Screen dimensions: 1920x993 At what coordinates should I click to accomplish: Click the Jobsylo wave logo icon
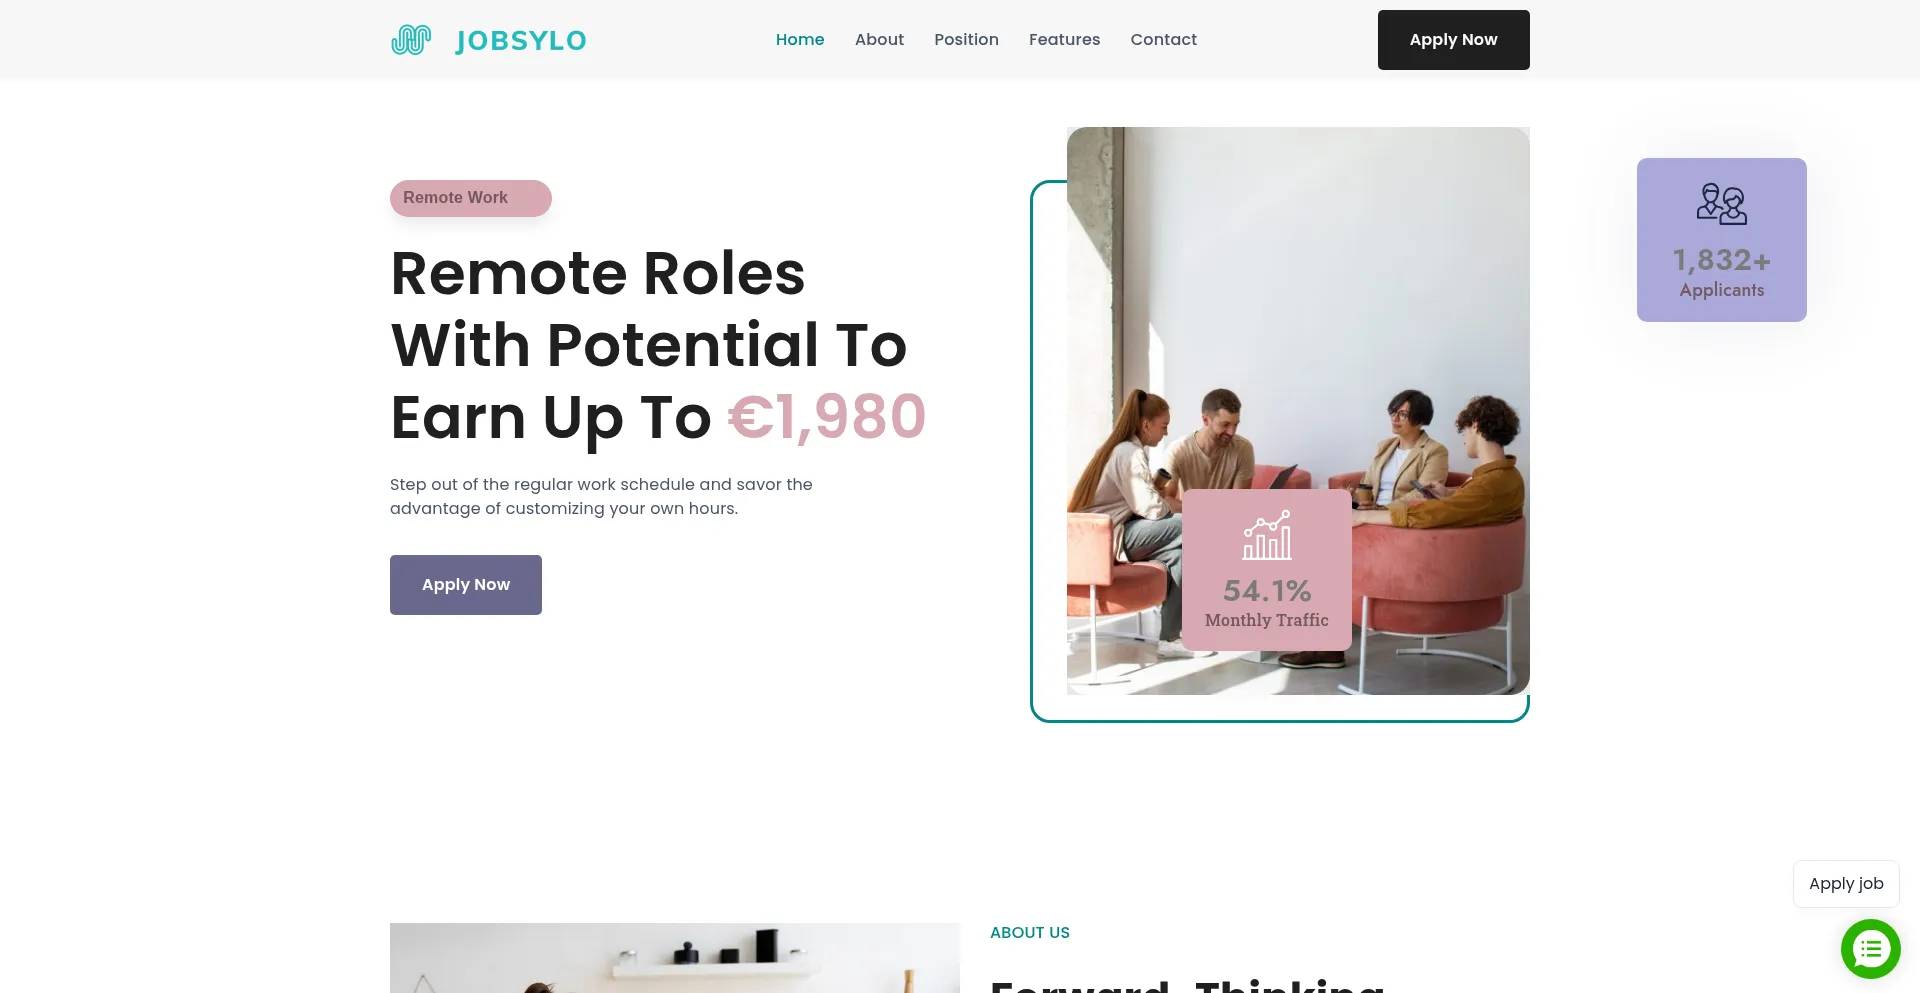pos(410,40)
